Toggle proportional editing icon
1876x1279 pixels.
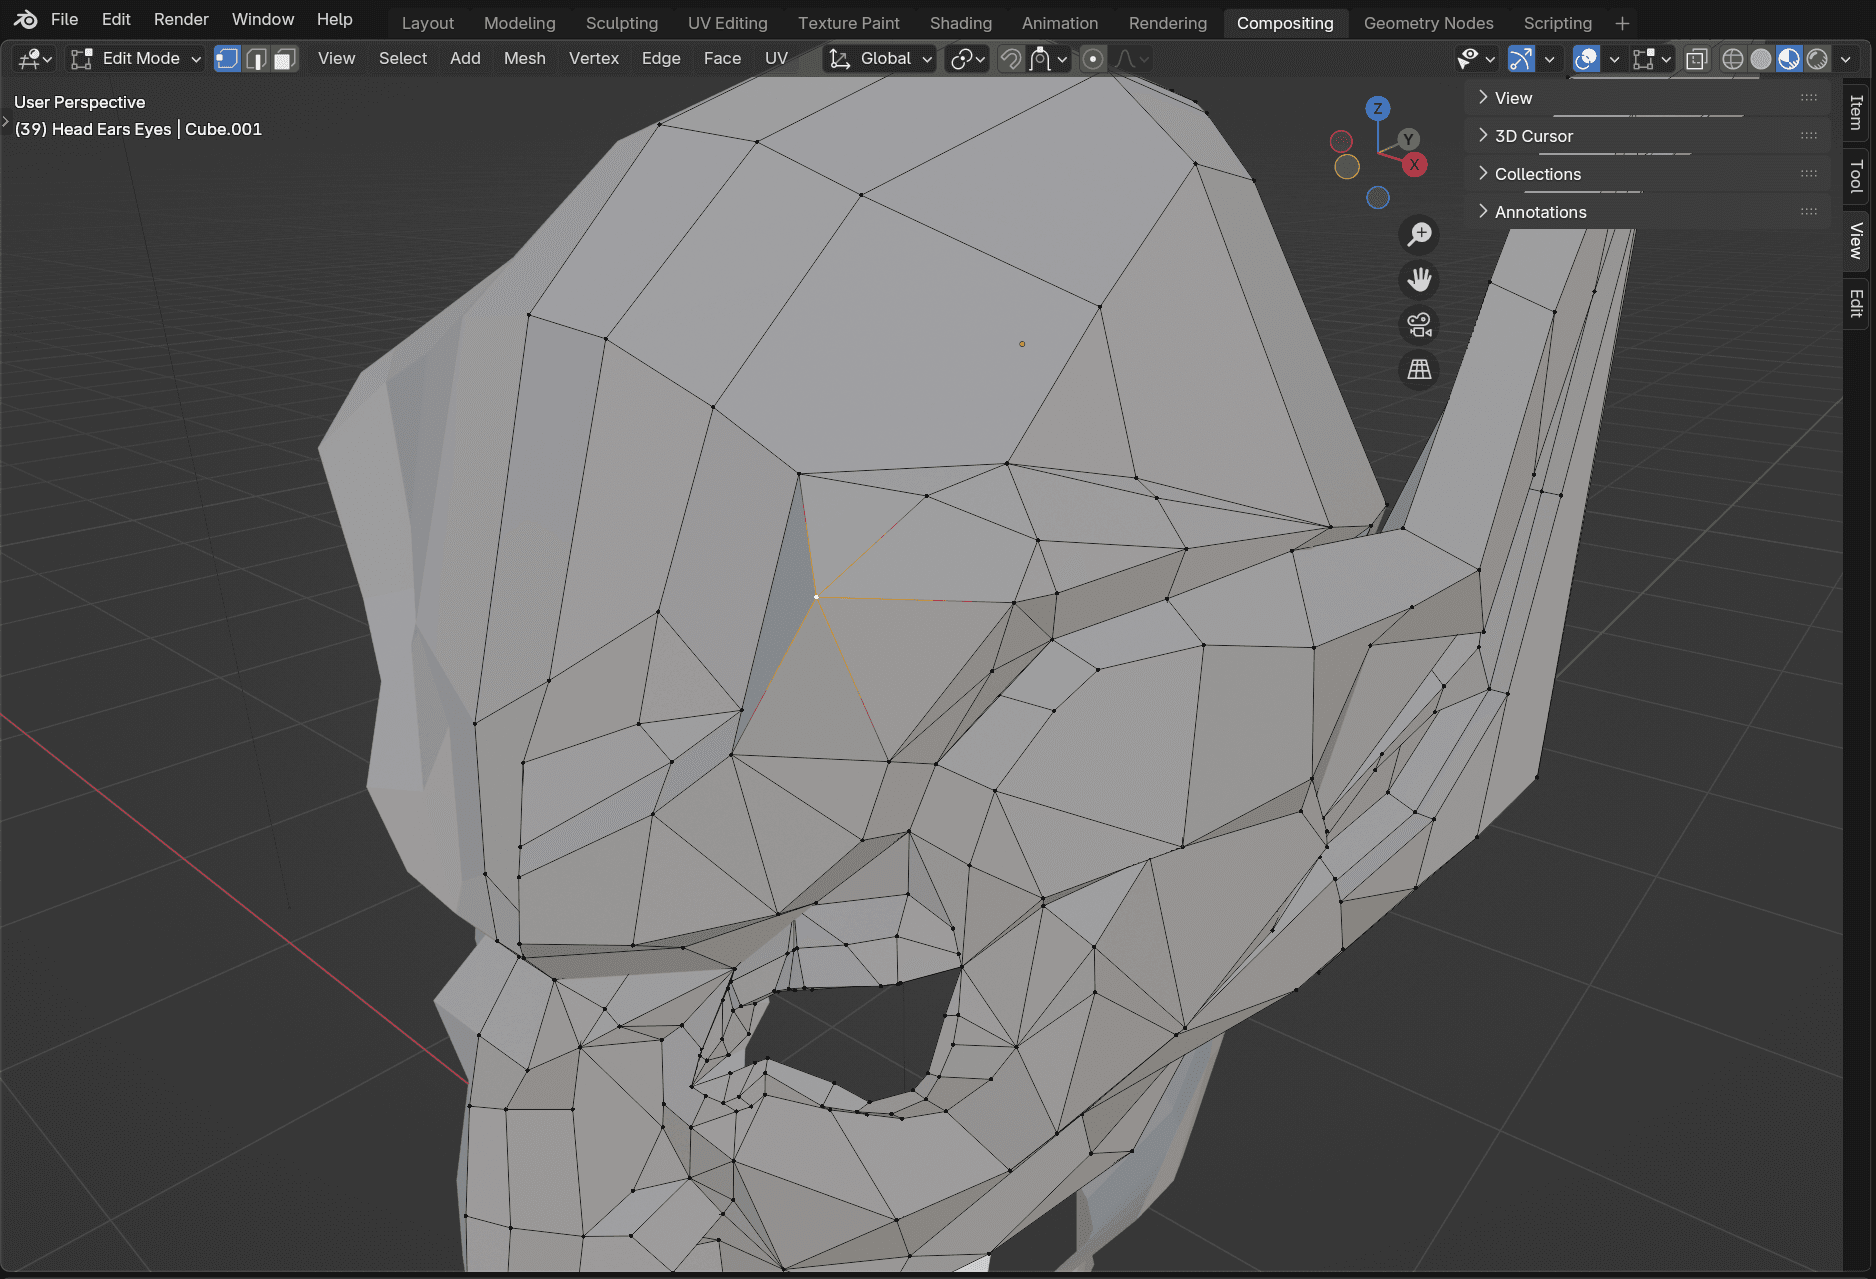[1092, 58]
